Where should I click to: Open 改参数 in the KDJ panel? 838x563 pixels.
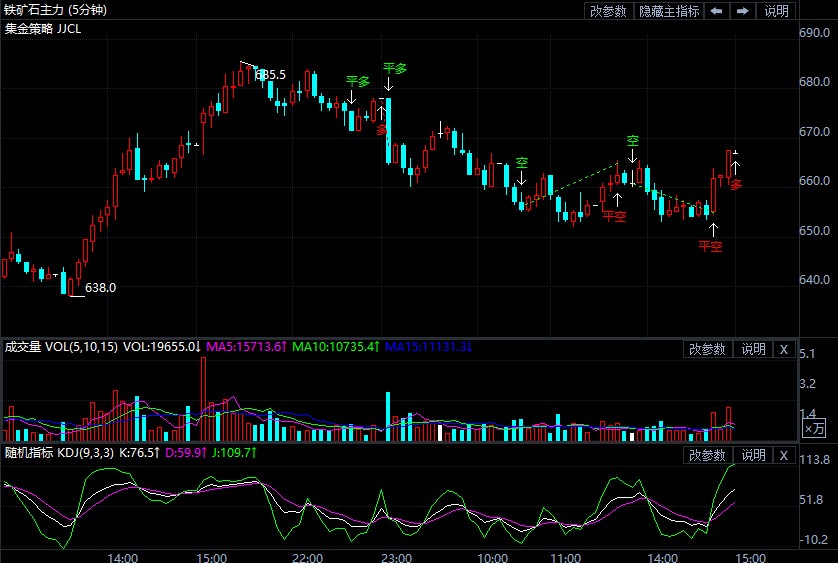point(708,456)
